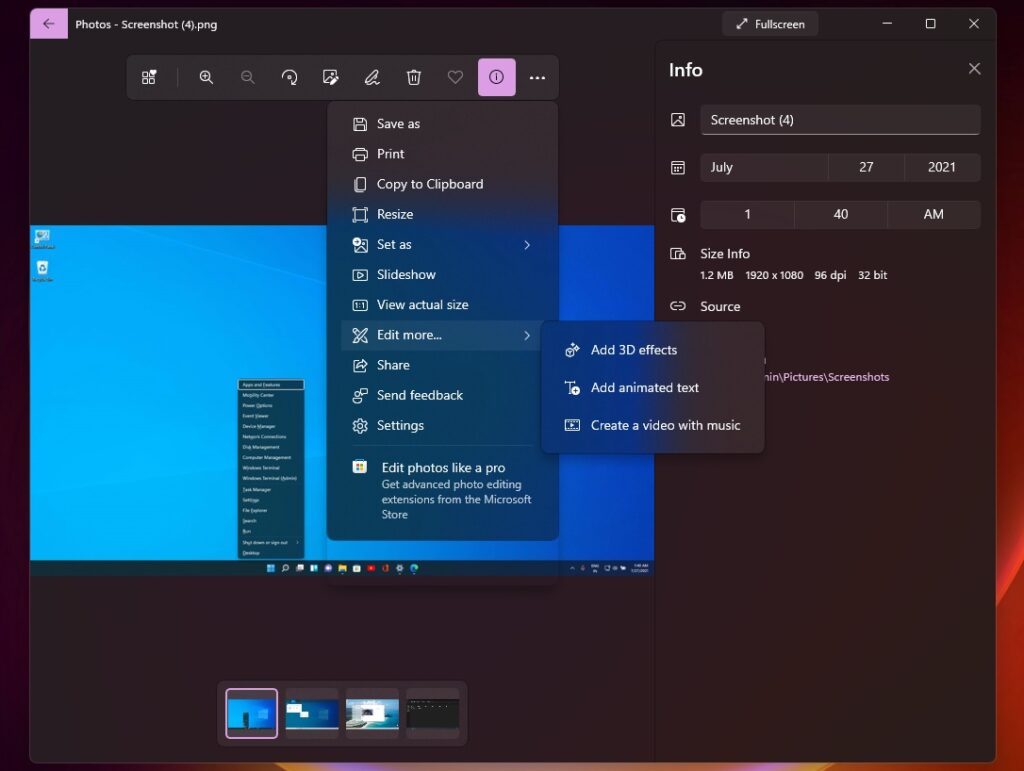Zoom out of the image

pyautogui.click(x=248, y=77)
